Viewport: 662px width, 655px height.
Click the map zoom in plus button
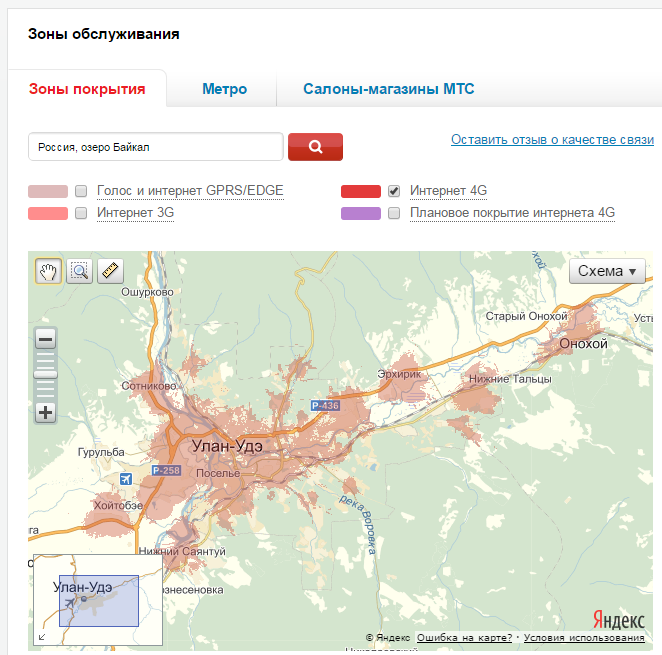[x=46, y=412]
